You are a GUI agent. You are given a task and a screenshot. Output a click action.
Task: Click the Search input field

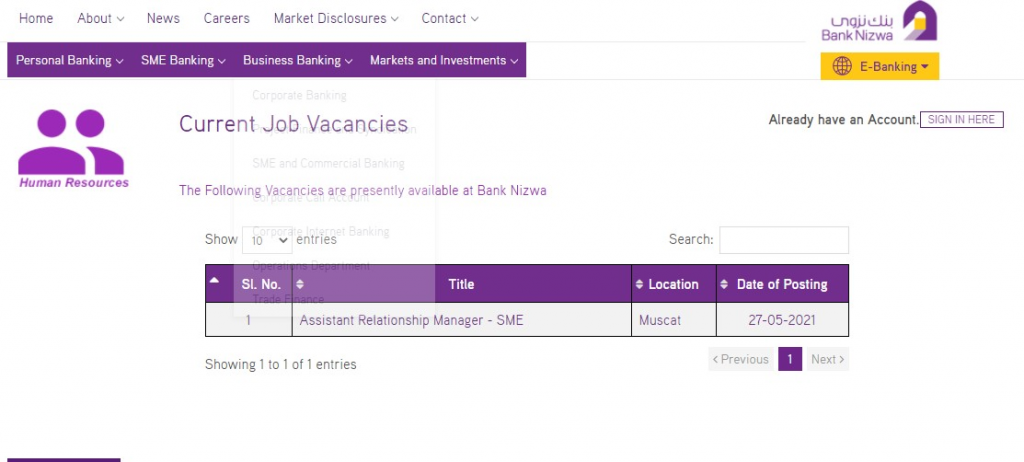click(x=783, y=240)
